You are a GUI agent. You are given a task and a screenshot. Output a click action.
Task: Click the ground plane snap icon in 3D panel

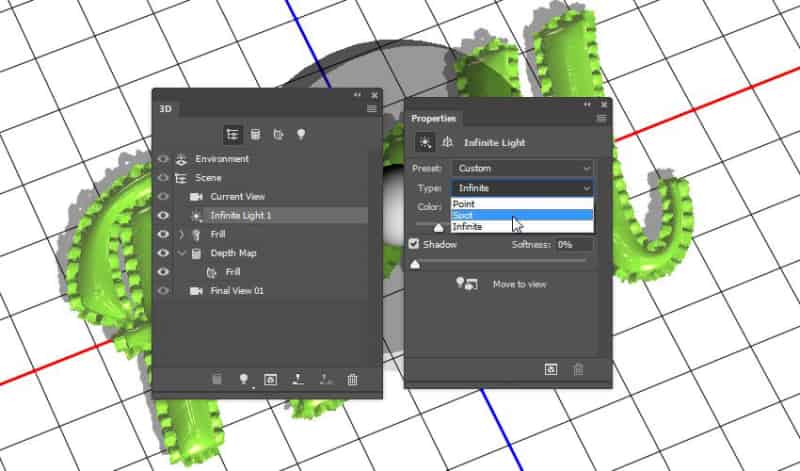298,379
